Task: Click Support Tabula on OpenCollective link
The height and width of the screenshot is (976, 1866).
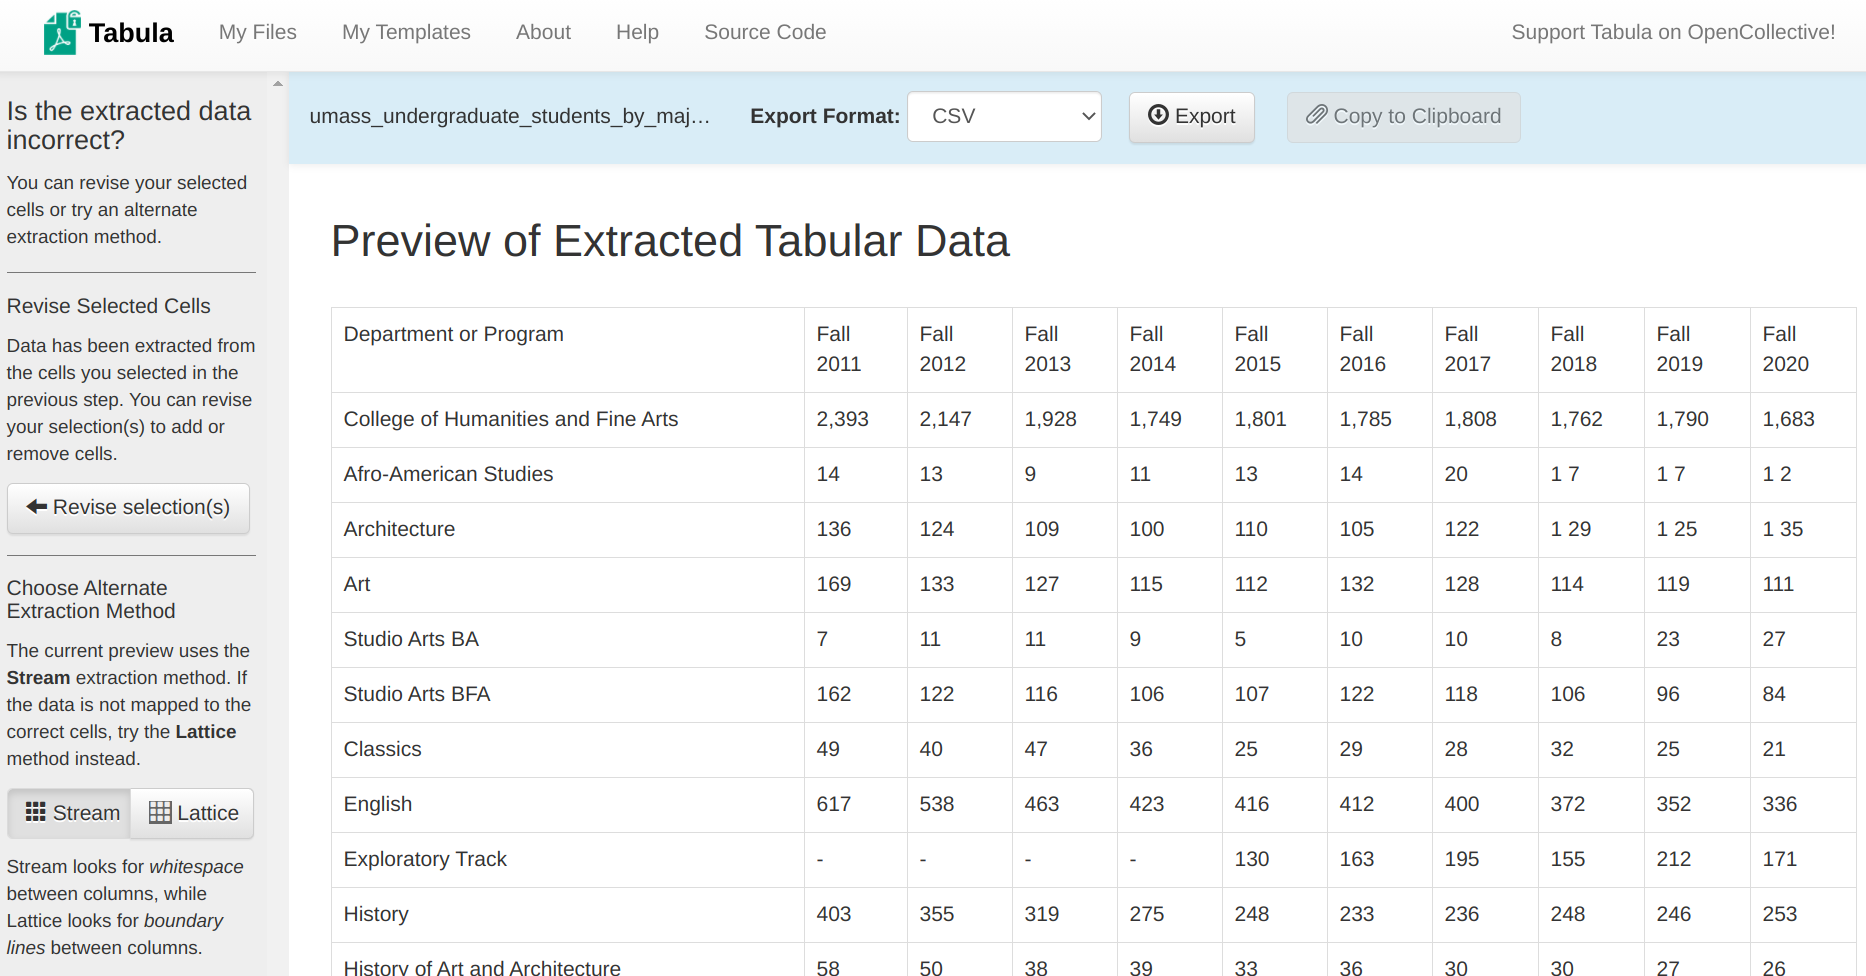Action: (1672, 32)
